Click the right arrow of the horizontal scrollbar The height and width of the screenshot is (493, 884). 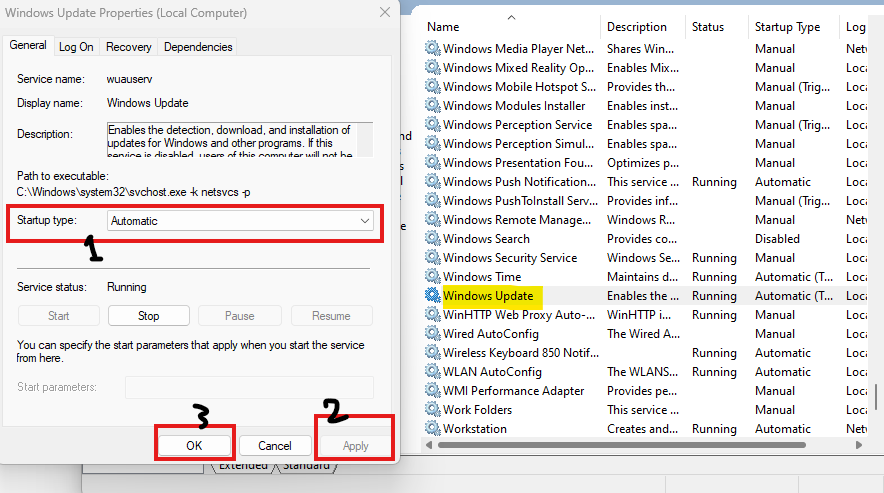[x=859, y=444]
